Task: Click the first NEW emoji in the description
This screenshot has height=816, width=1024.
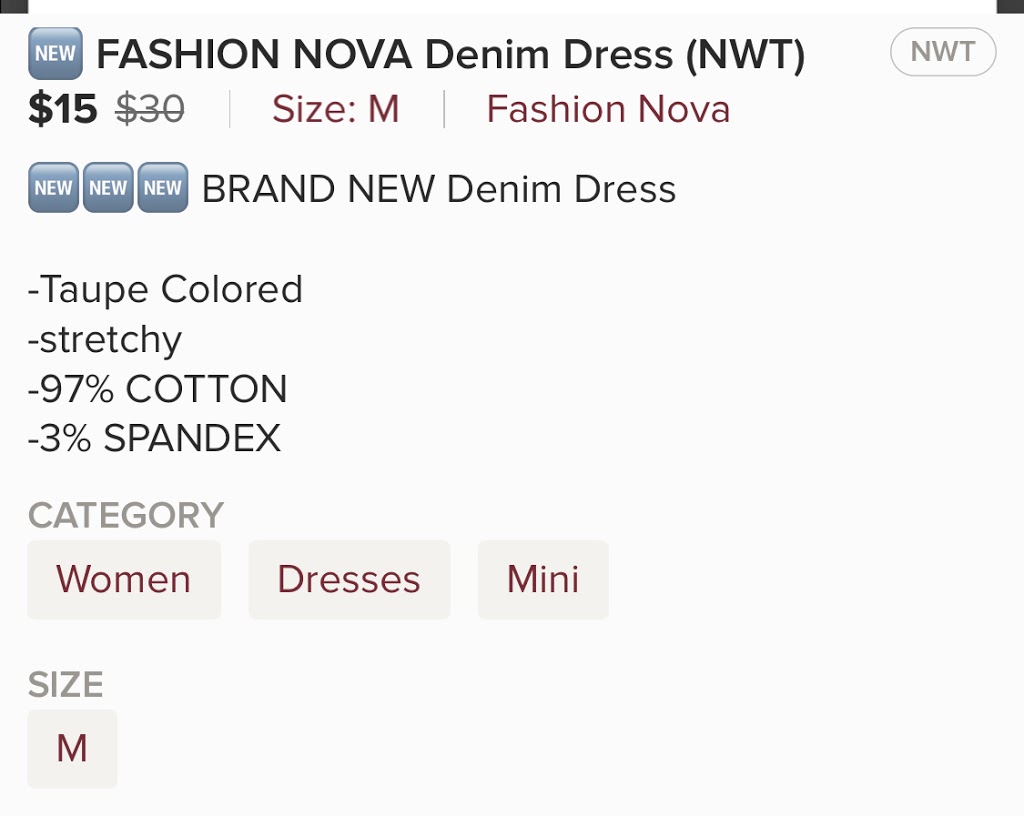Action: (53, 188)
